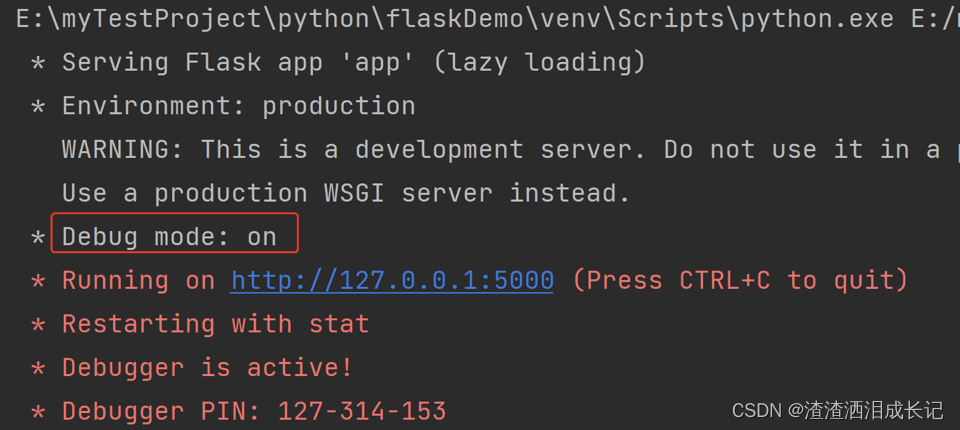Image resolution: width=960 pixels, height=430 pixels.
Task: Select the Debugger PIN 127-314-153 number
Action: 362,411
